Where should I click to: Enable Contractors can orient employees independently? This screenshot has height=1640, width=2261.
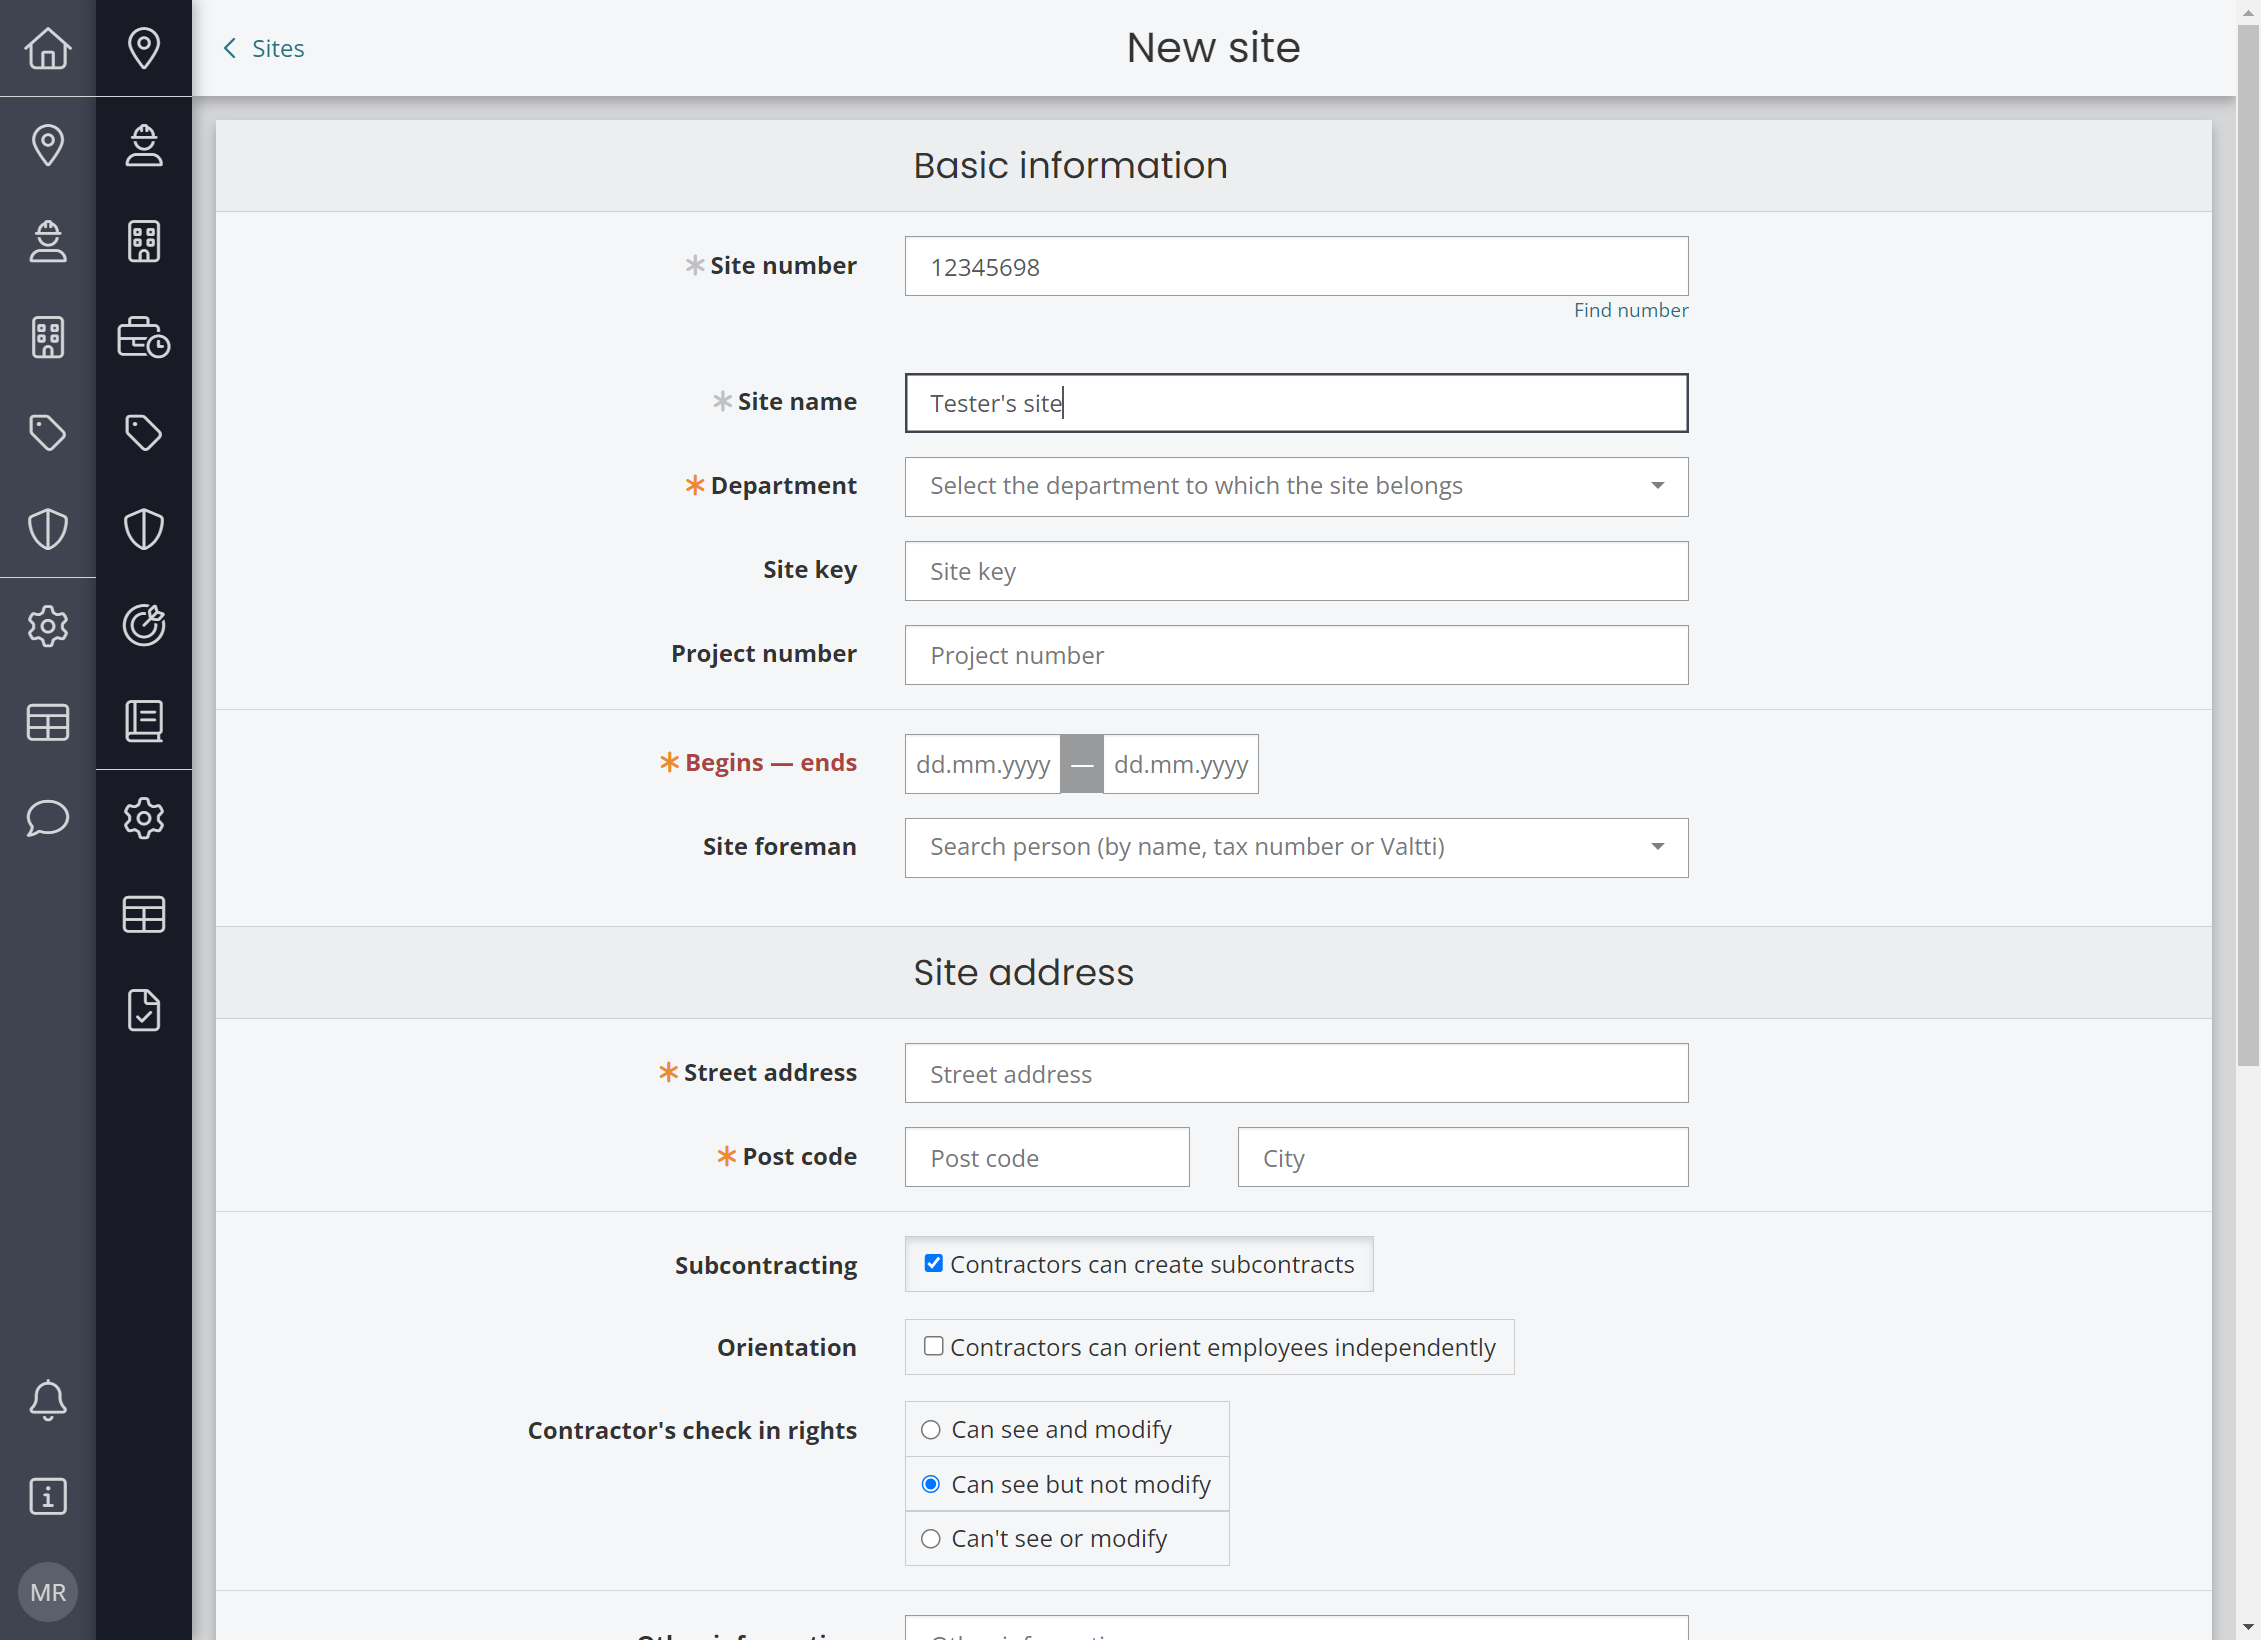point(933,1346)
